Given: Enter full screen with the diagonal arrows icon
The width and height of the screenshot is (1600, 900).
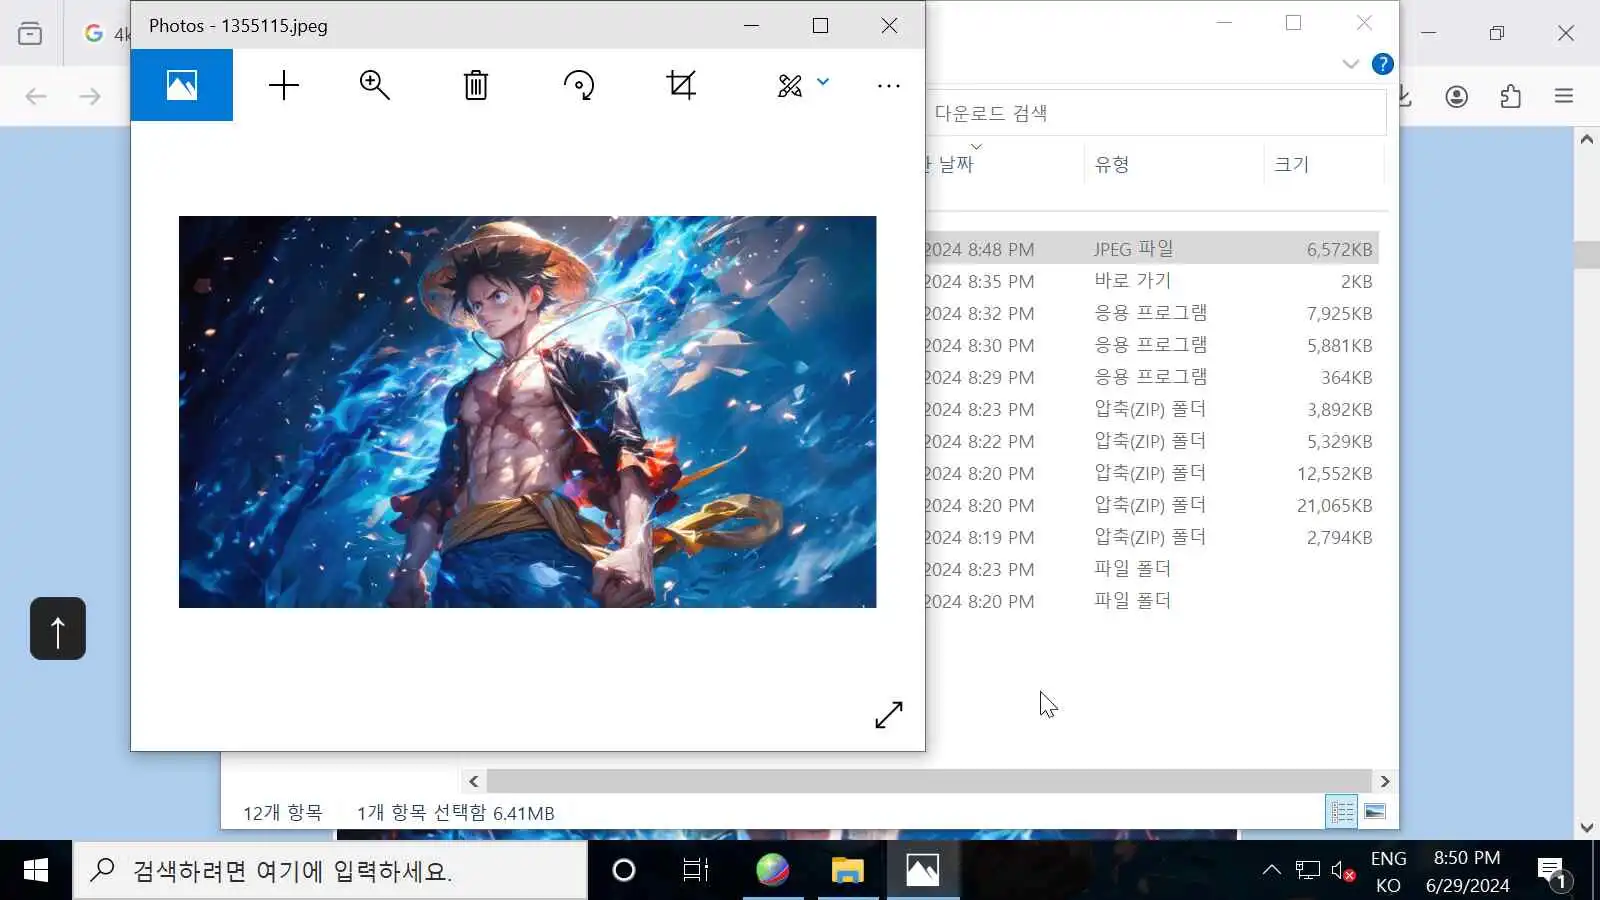Looking at the screenshot, I should (889, 714).
